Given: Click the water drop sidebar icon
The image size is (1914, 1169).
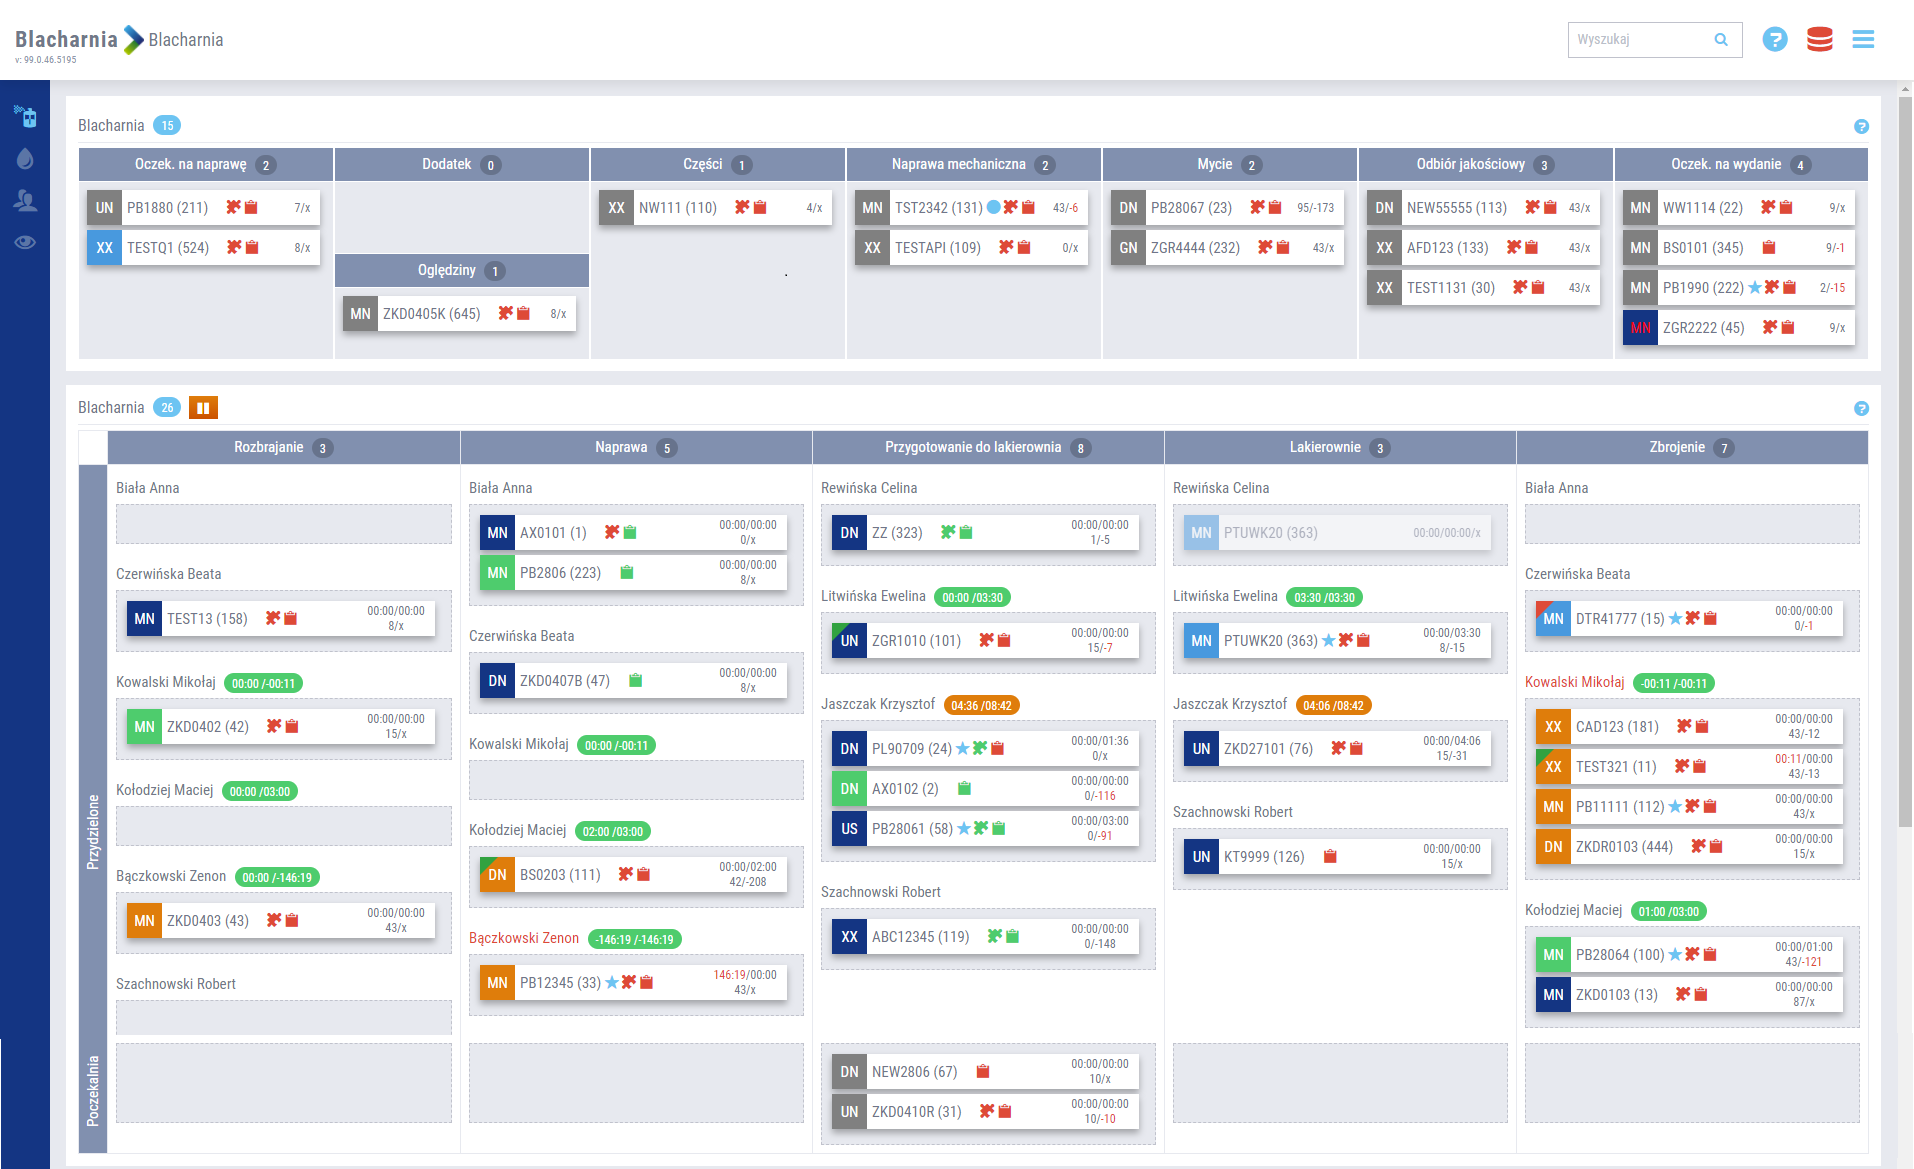Looking at the screenshot, I should pos(25,159).
